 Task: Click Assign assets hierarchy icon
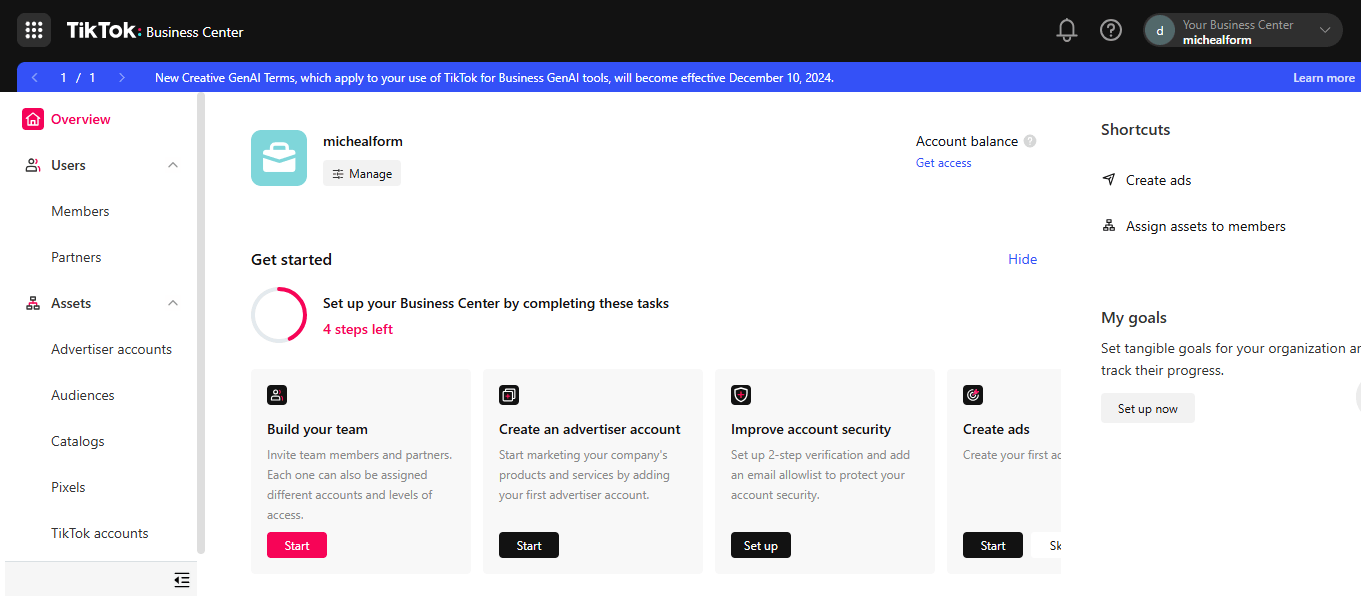click(1109, 226)
